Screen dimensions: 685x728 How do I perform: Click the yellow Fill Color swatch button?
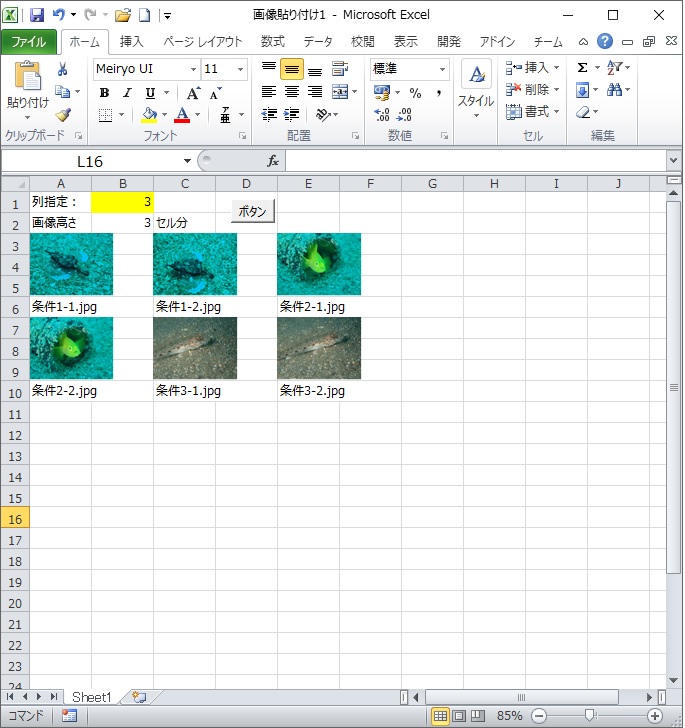click(x=149, y=115)
